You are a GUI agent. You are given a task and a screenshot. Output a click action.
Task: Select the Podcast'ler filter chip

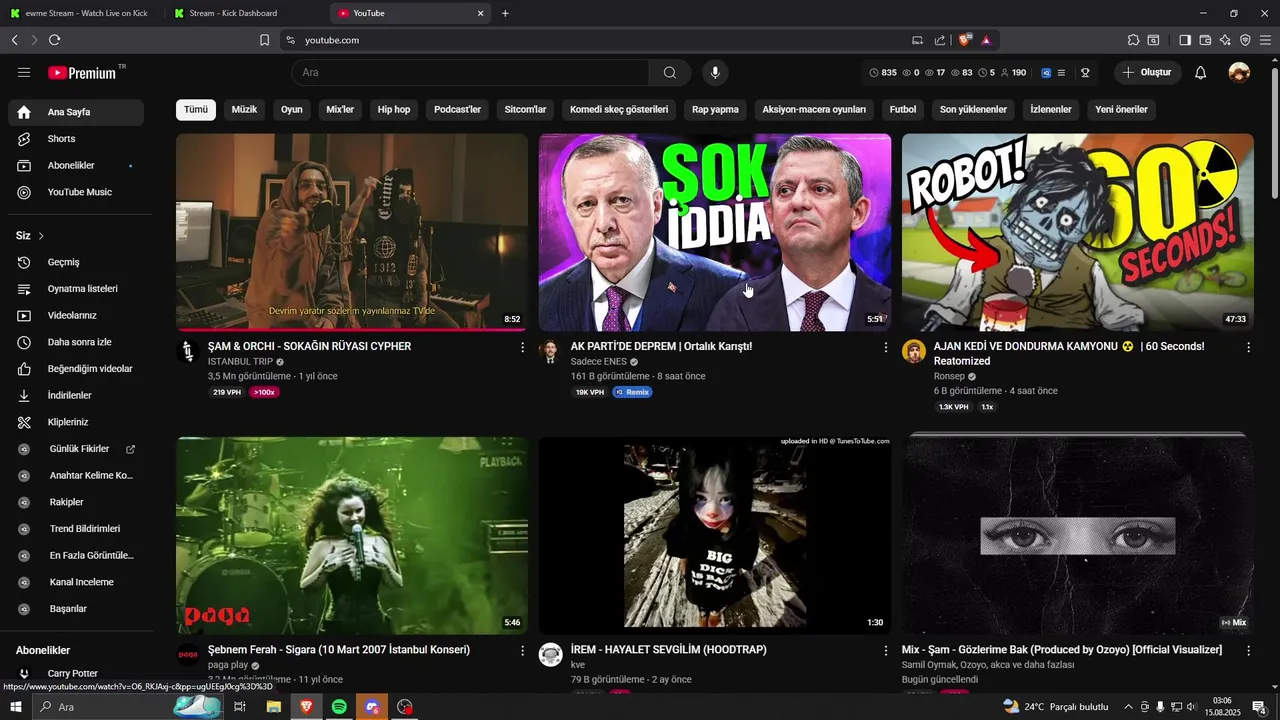(x=457, y=110)
